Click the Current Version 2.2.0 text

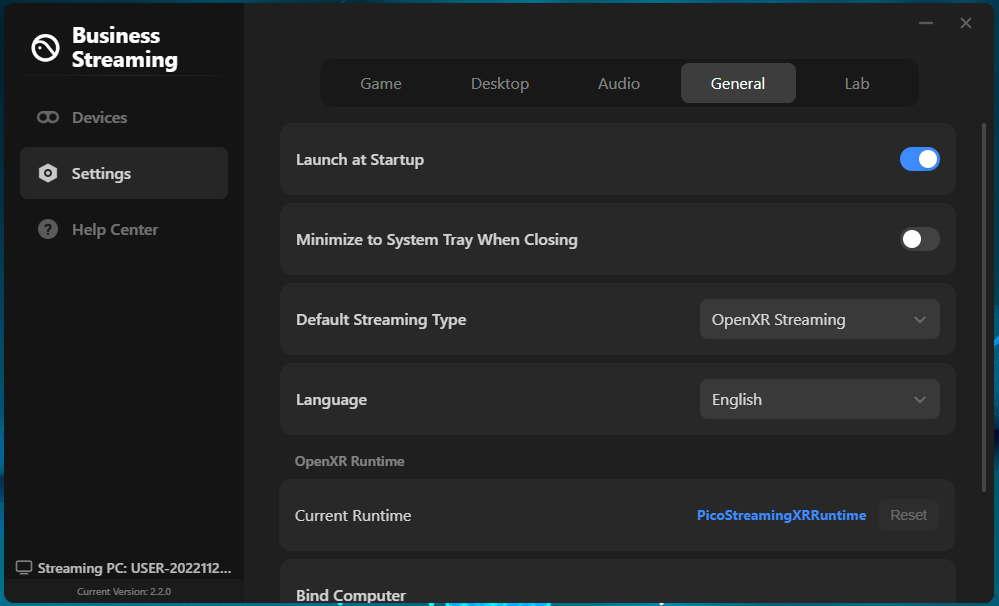[124, 591]
